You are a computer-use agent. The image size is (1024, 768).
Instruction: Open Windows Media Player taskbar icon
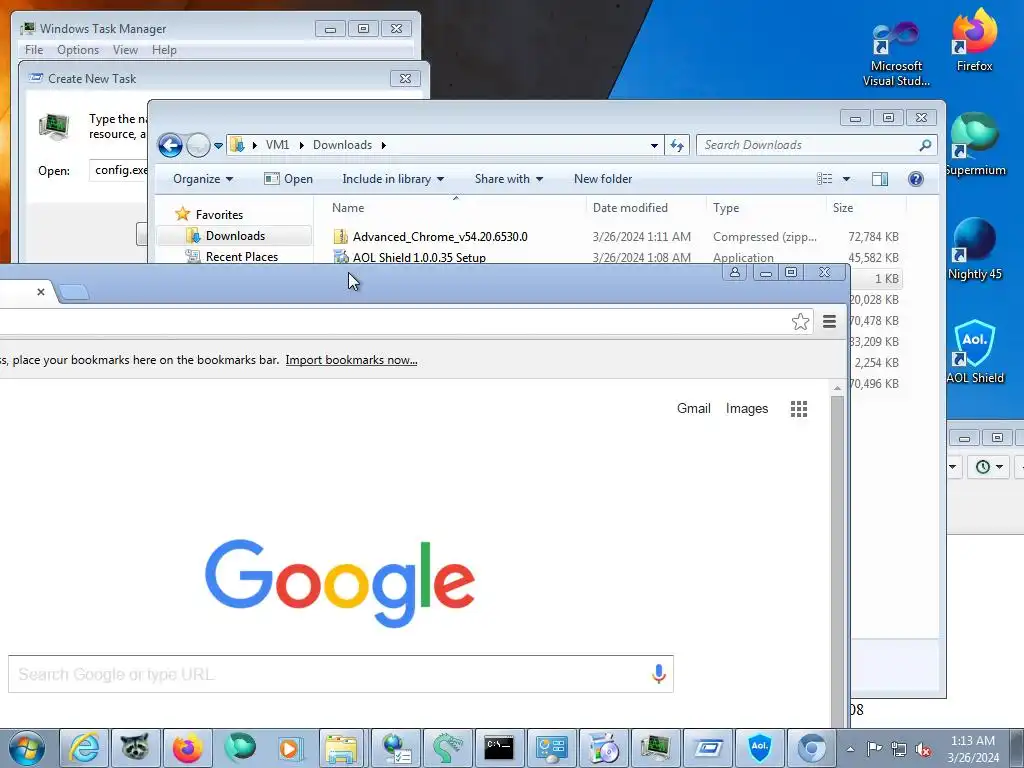(x=290, y=748)
